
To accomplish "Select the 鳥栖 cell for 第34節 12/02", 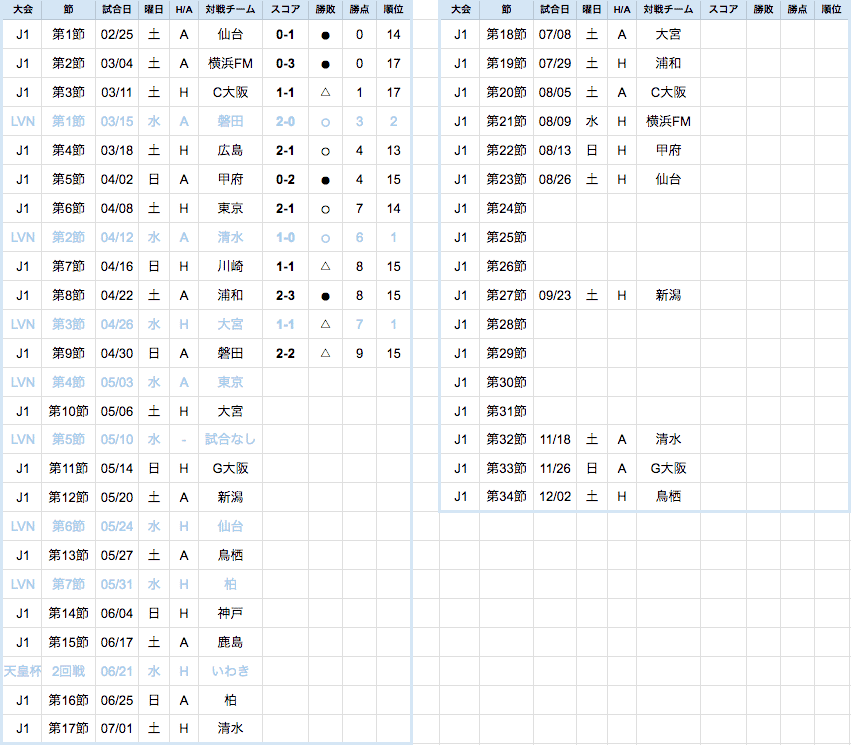I will point(668,496).
